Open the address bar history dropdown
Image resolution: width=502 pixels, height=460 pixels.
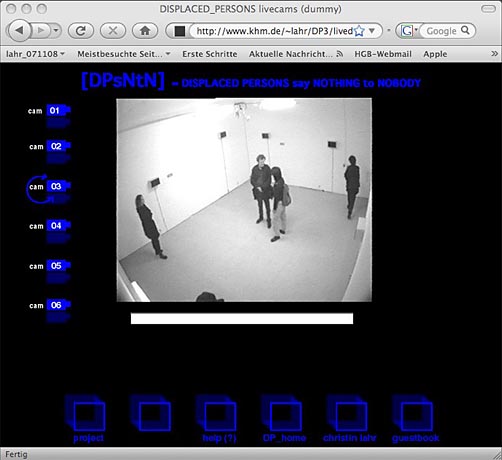click(x=372, y=31)
